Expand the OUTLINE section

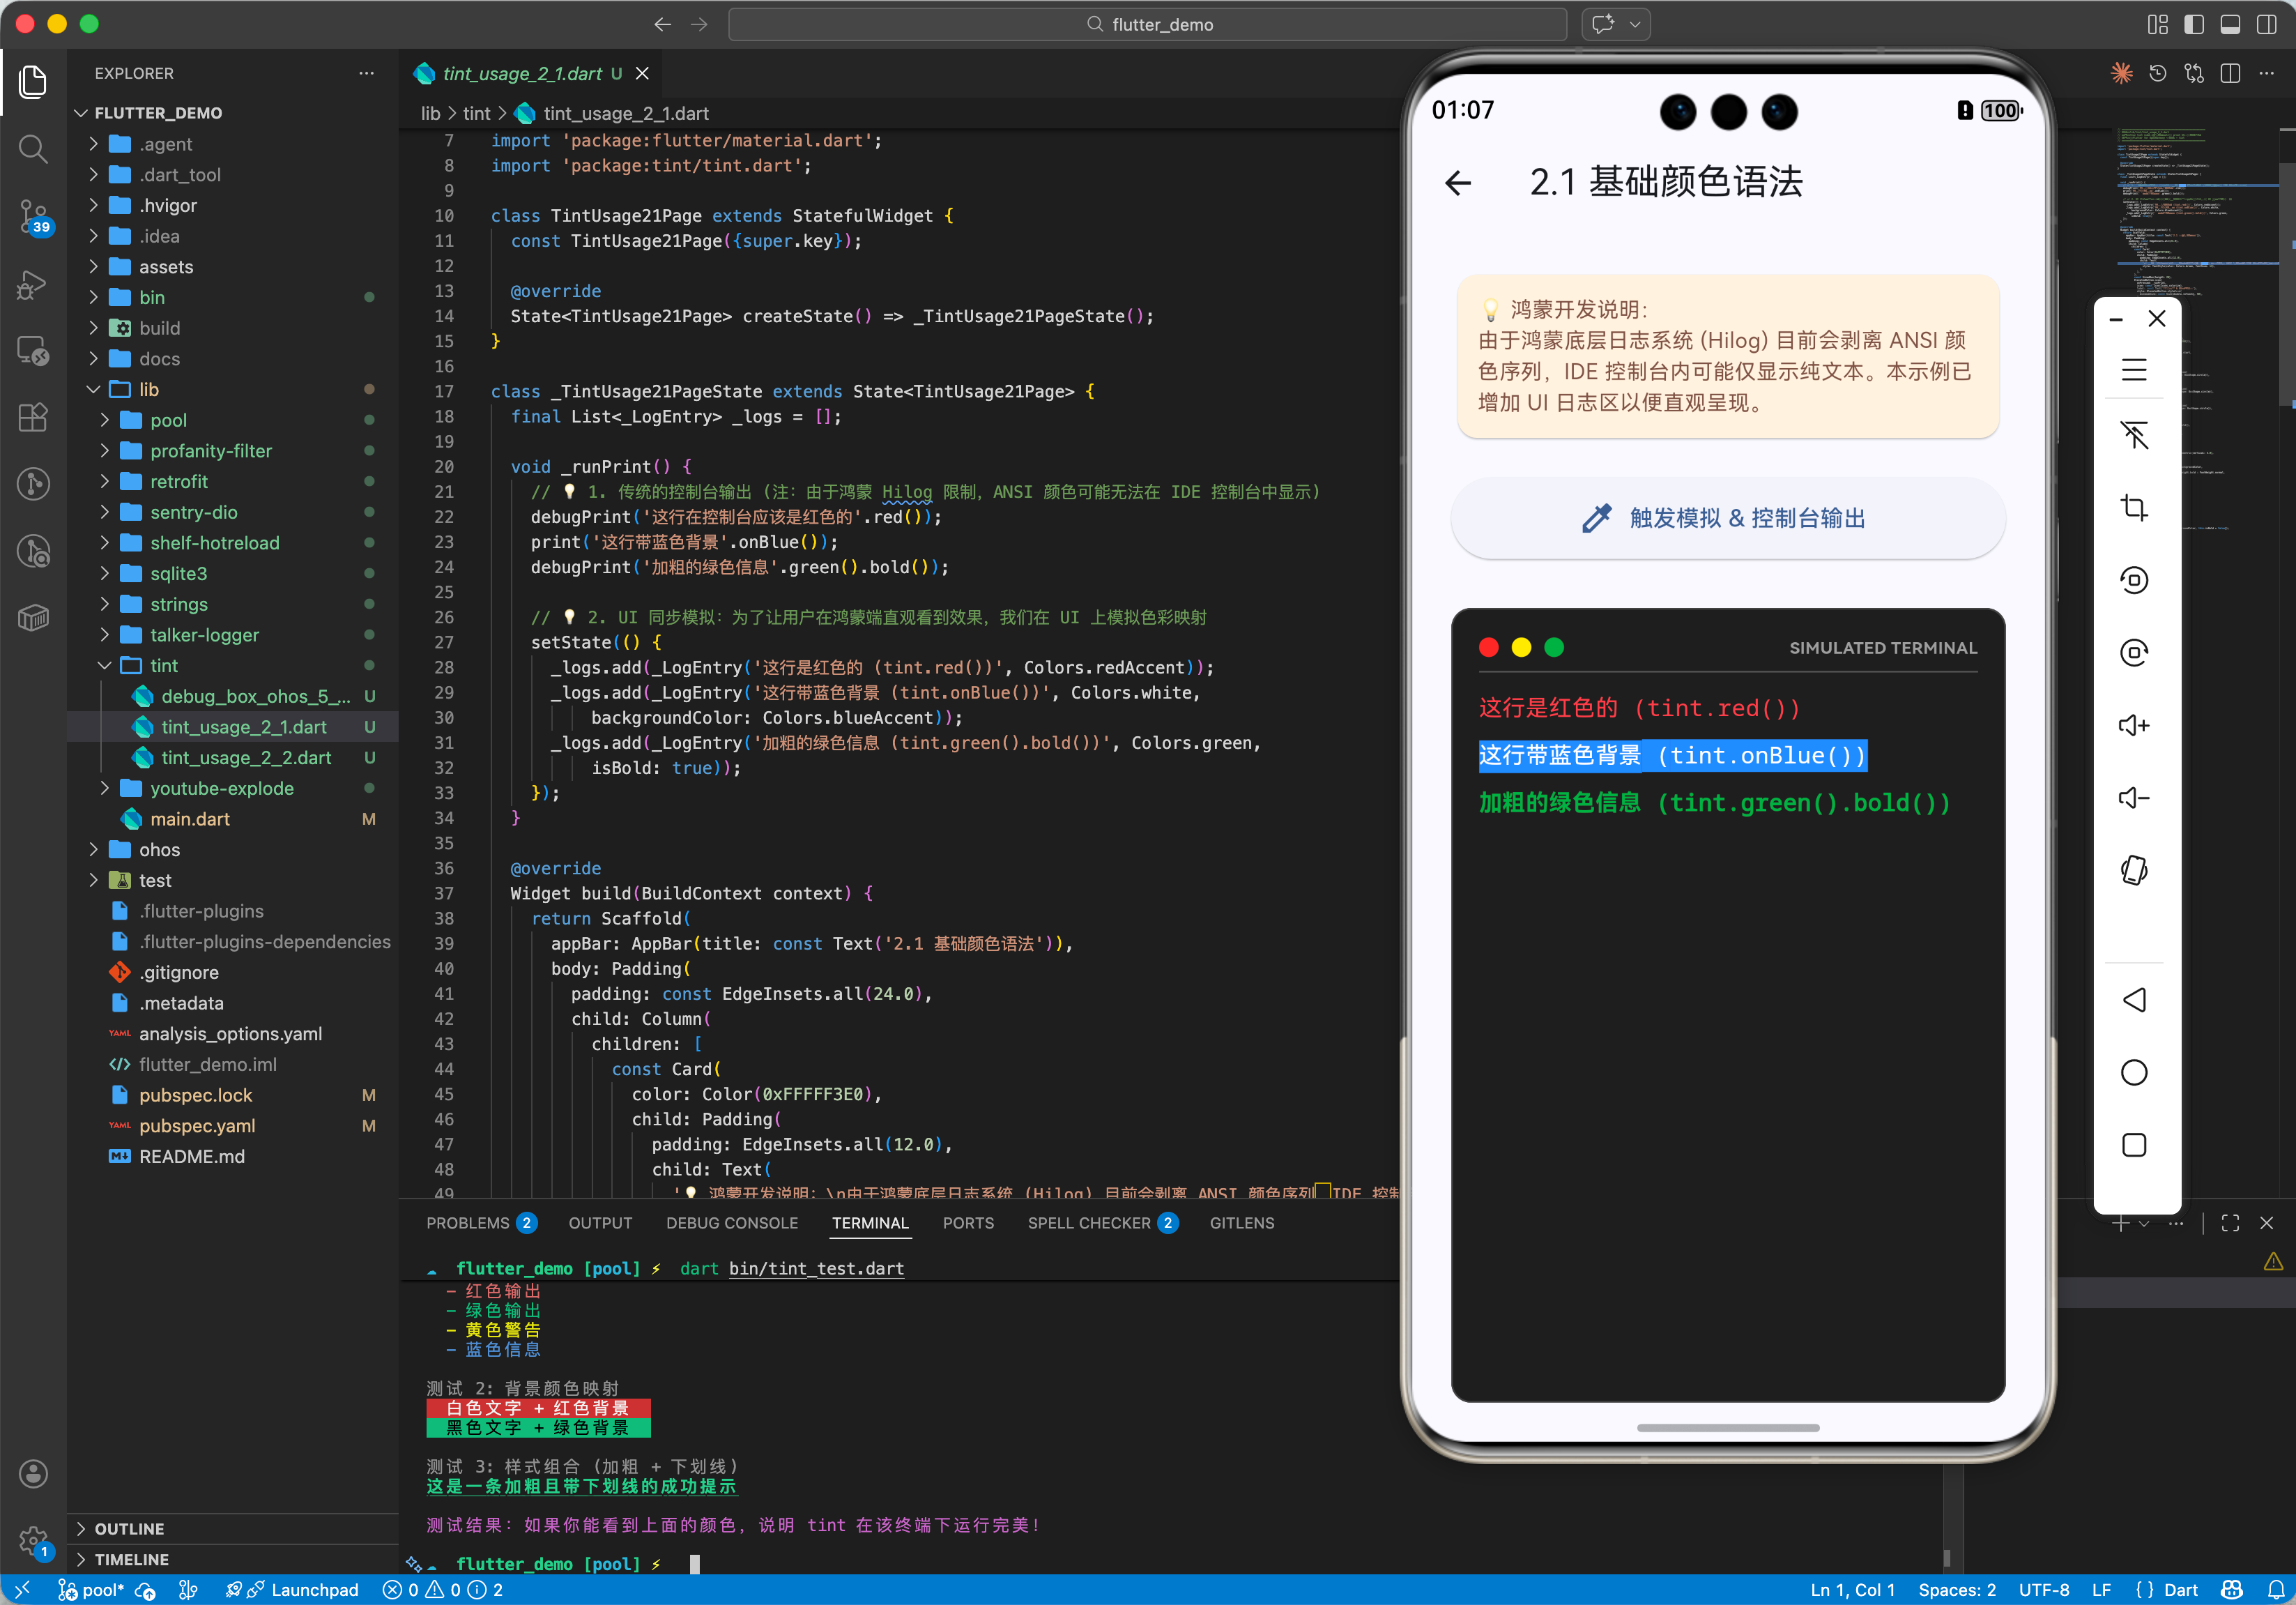pyautogui.click(x=129, y=1528)
